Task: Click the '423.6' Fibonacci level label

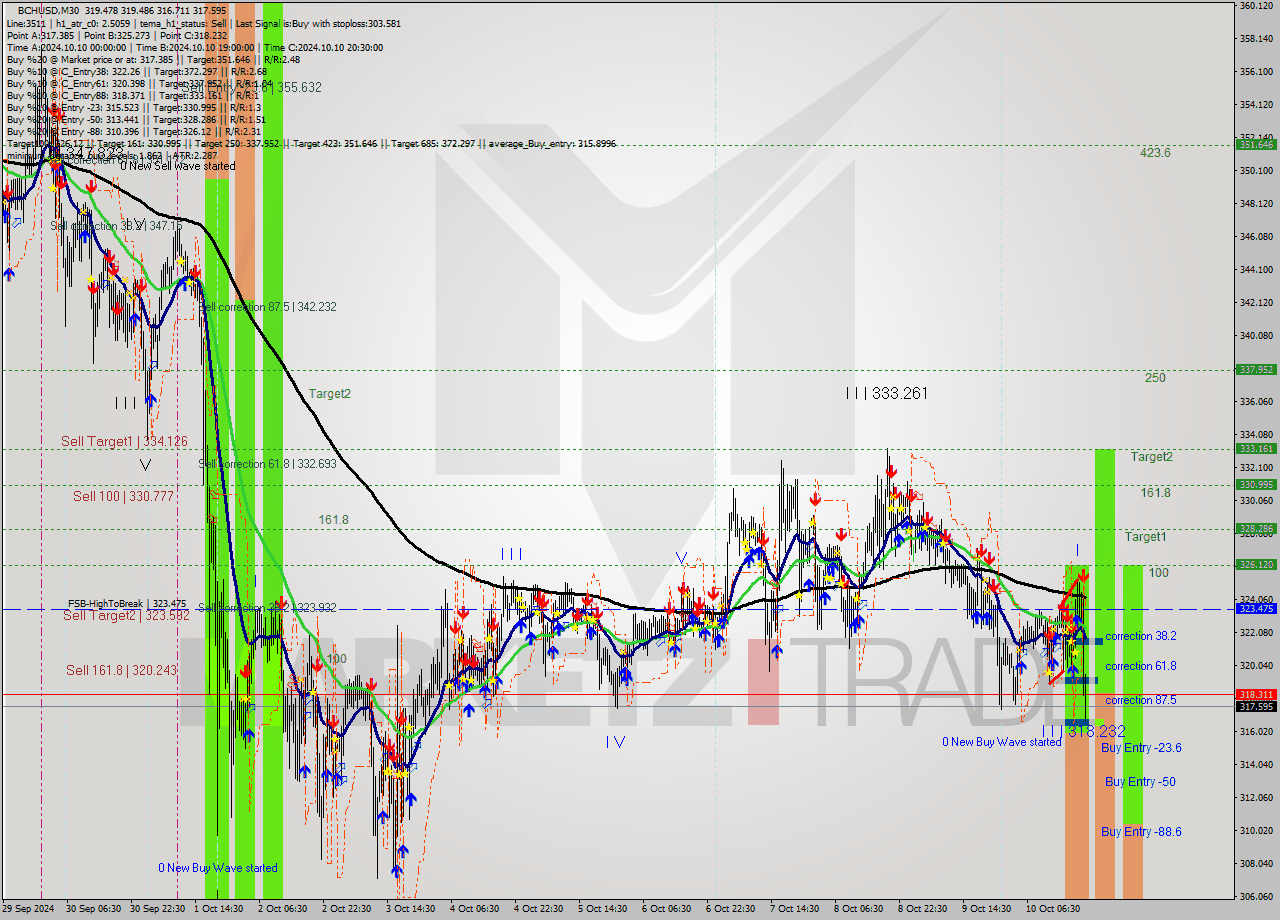Action: (1154, 153)
